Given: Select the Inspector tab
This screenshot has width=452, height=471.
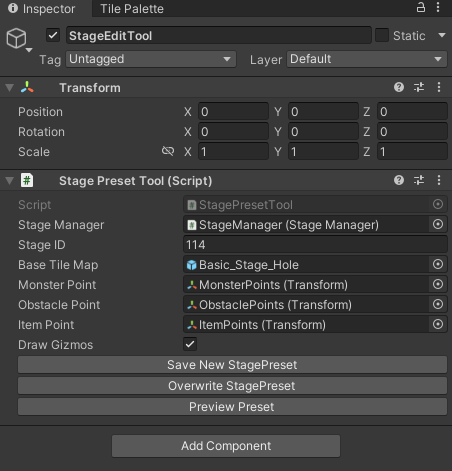Looking at the screenshot, I should point(42,9).
